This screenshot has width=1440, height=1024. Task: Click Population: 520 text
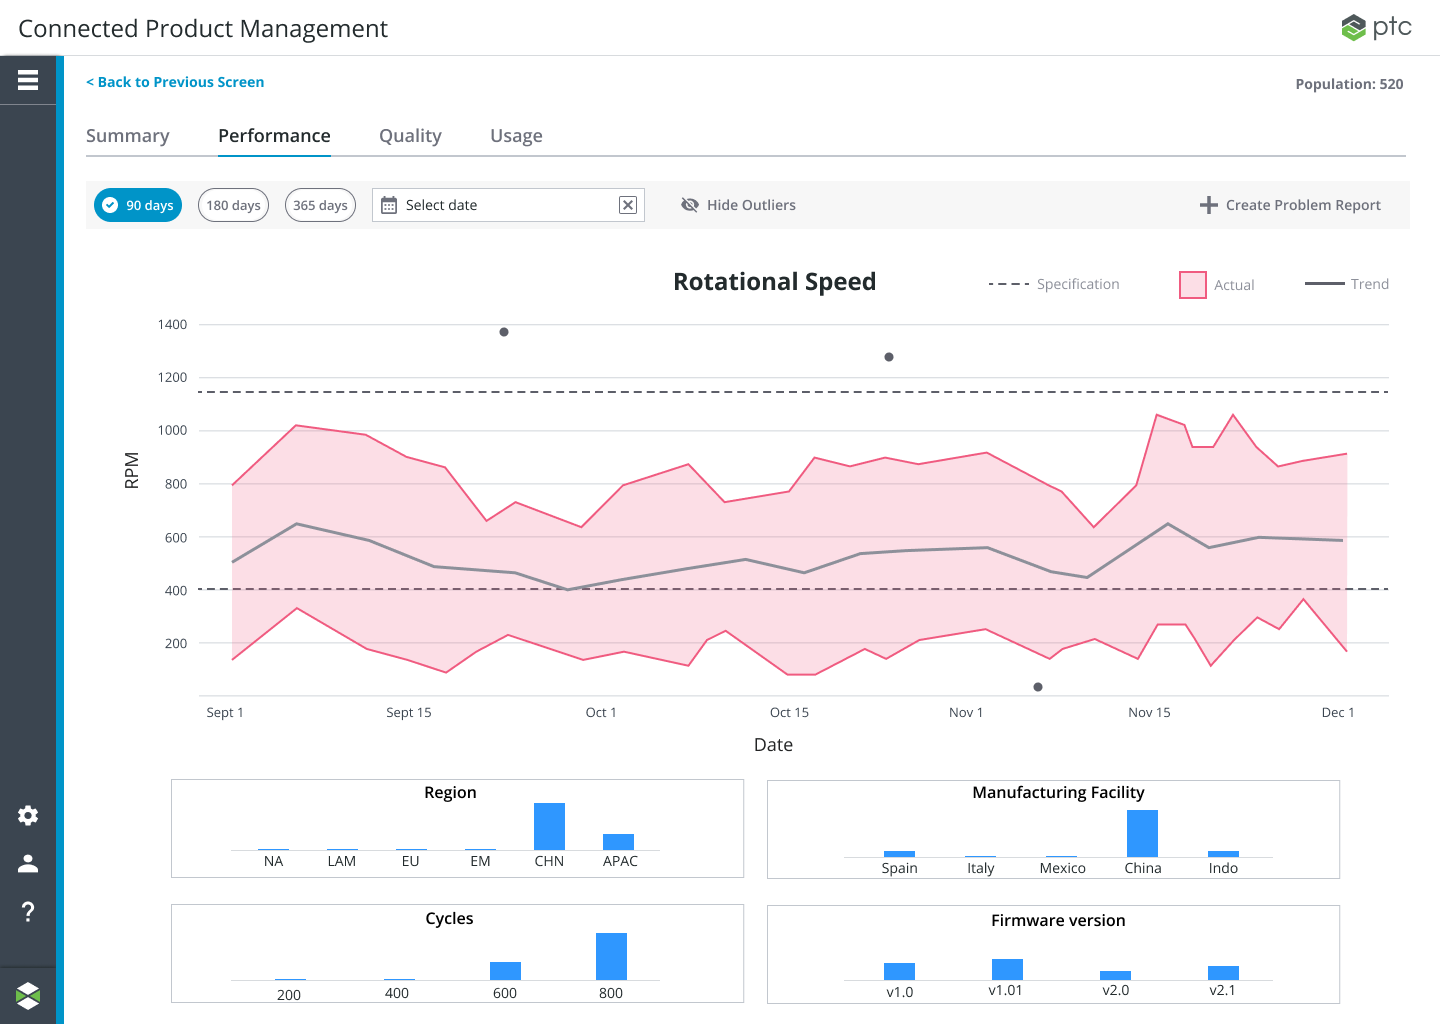1349,84
